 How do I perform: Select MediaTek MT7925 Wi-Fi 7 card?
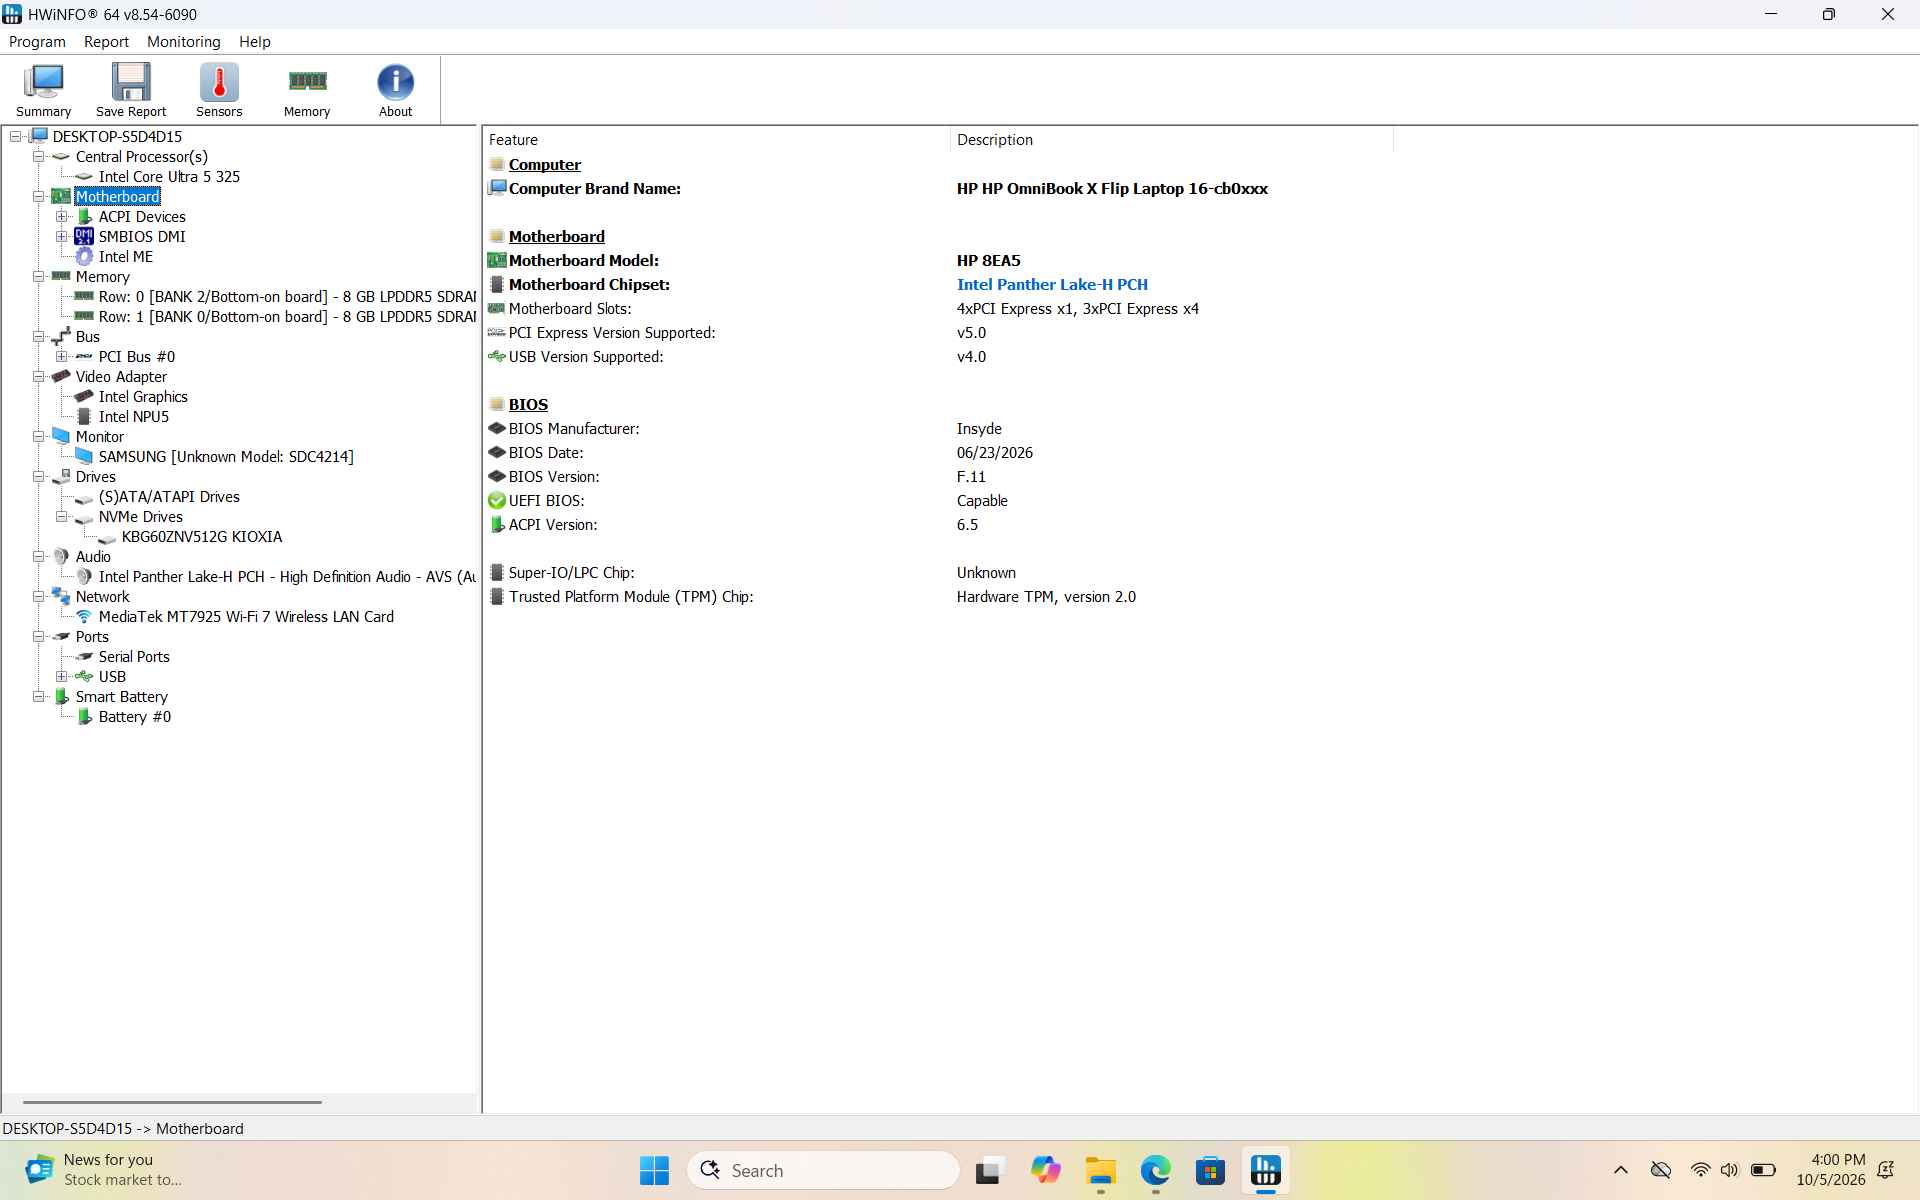click(x=246, y=617)
